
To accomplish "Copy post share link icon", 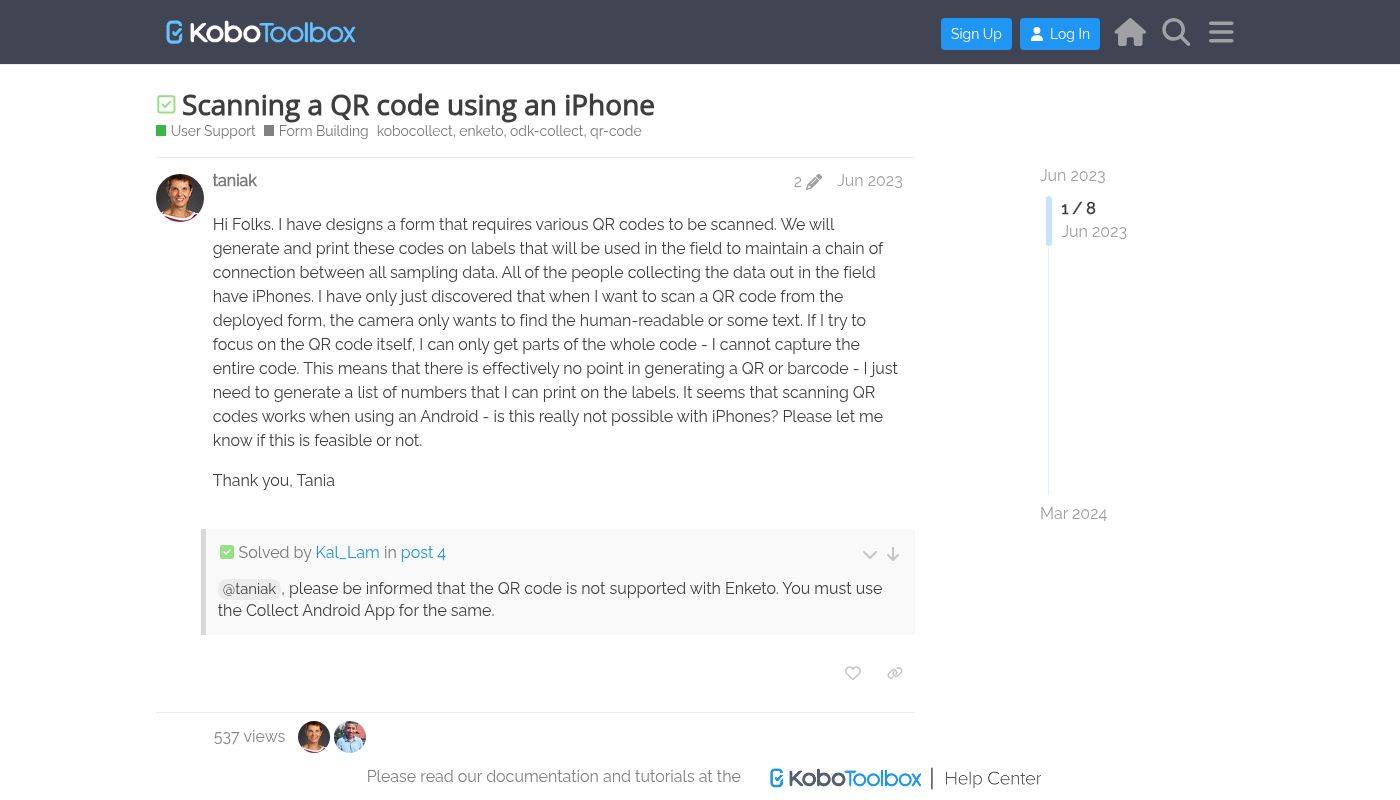I will pos(895,674).
